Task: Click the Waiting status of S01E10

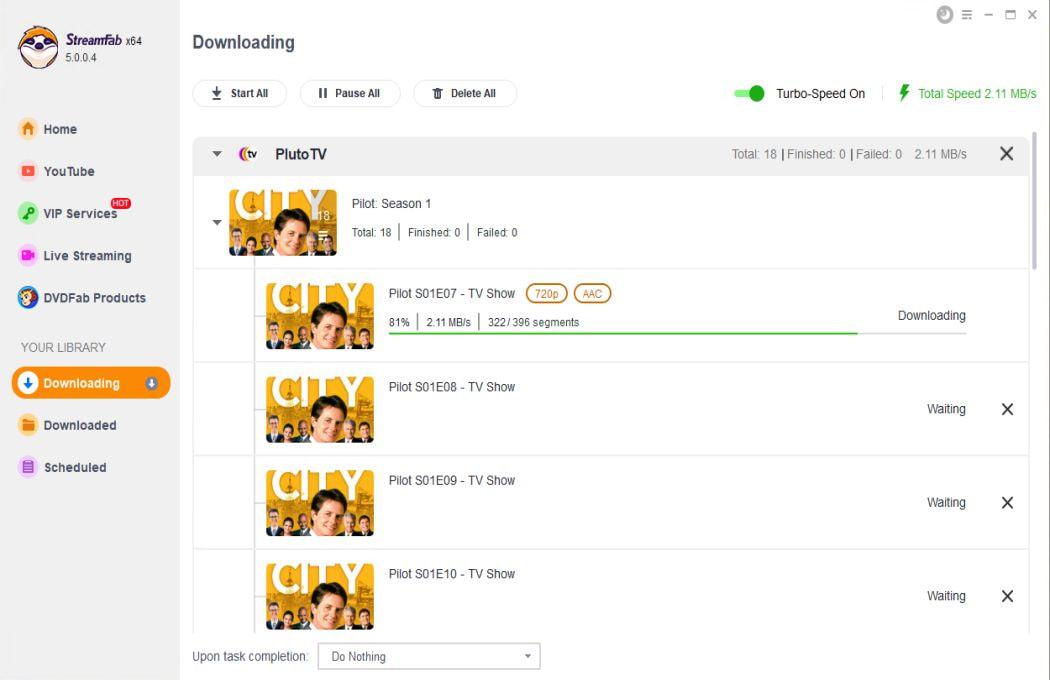Action: (x=946, y=596)
